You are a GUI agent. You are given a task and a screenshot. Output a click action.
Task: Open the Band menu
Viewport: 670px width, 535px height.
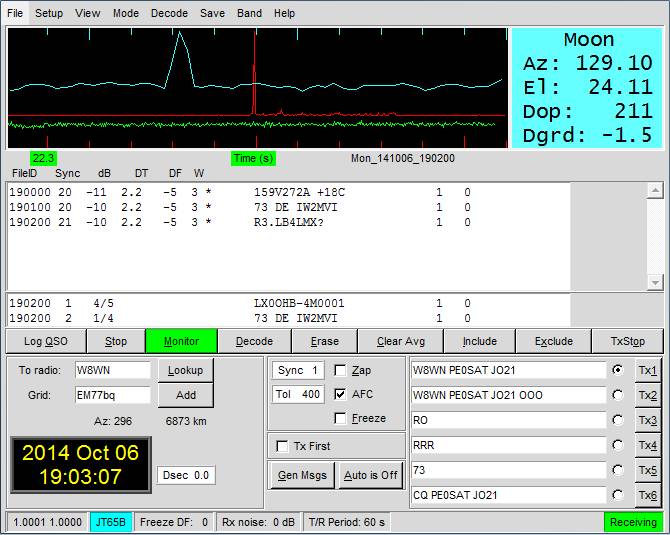(x=250, y=13)
